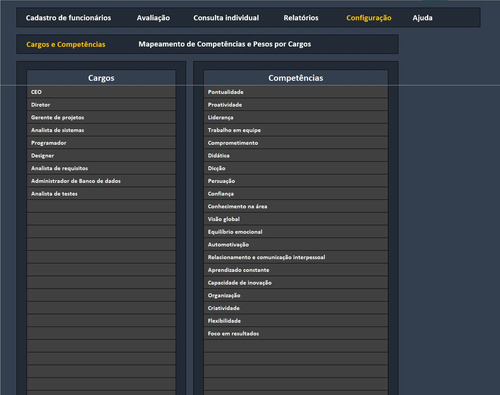Select Administrador de Banco de dados row

click(x=101, y=181)
